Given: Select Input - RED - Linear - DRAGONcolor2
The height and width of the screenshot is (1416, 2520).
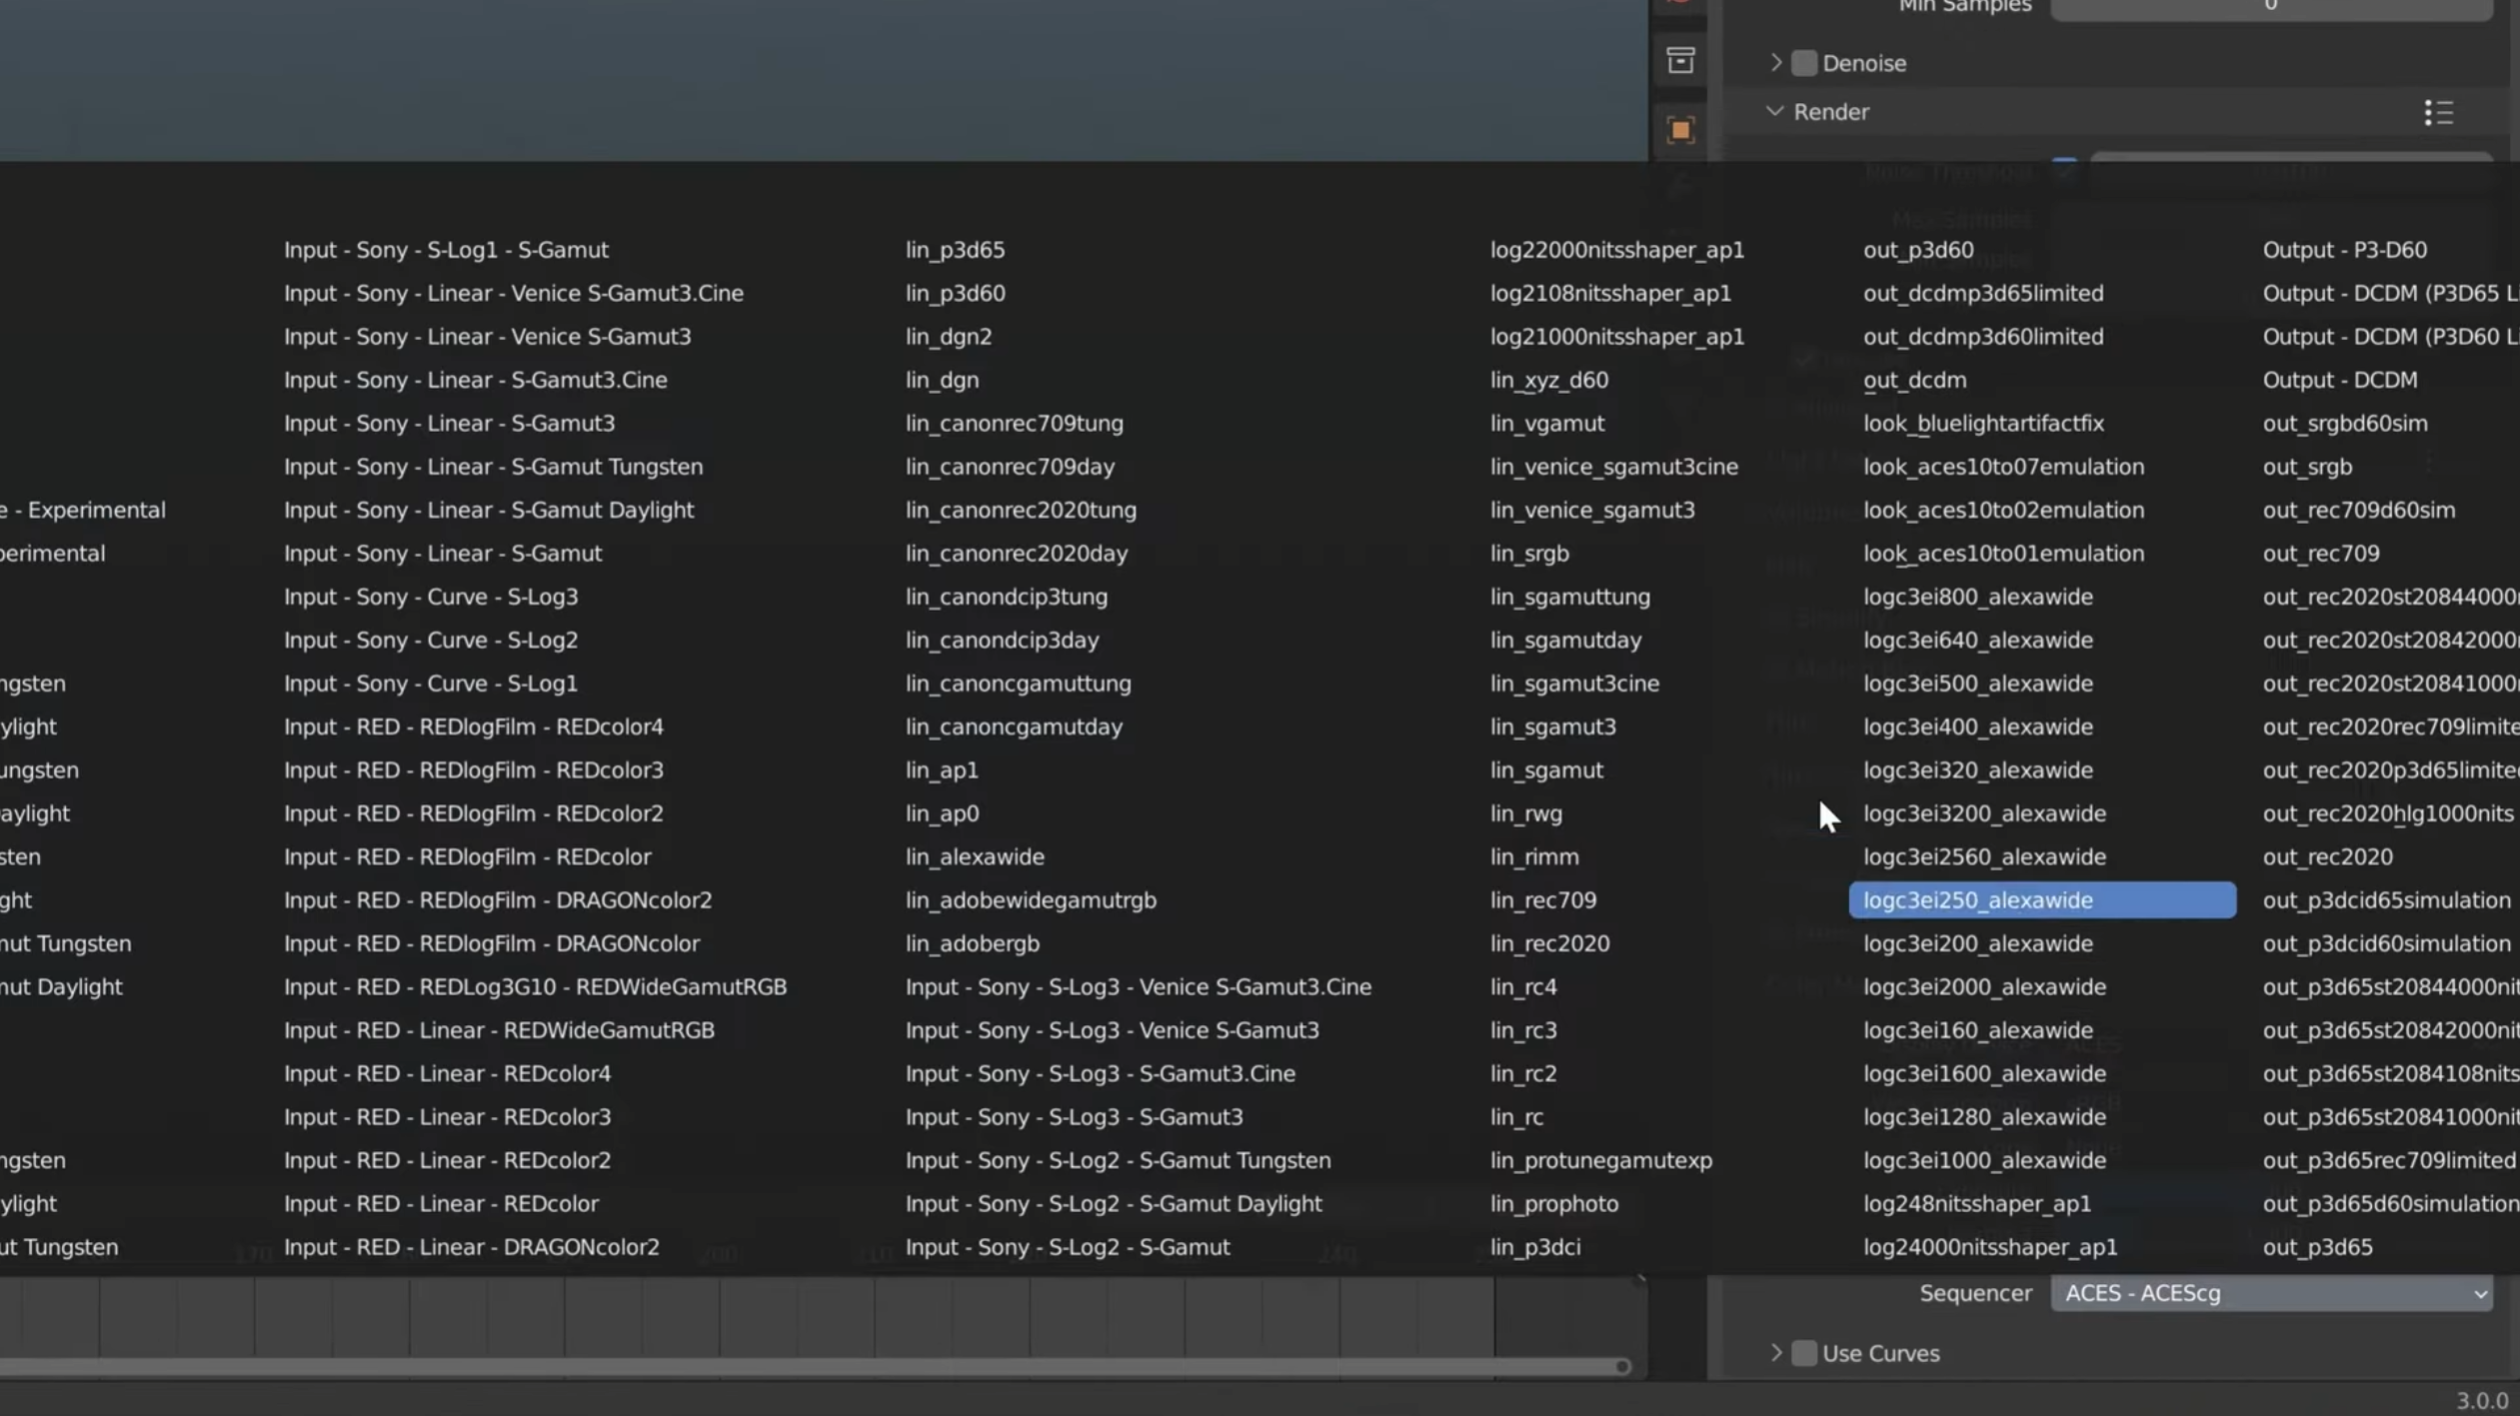Looking at the screenshot, I should pos(471,1247).
